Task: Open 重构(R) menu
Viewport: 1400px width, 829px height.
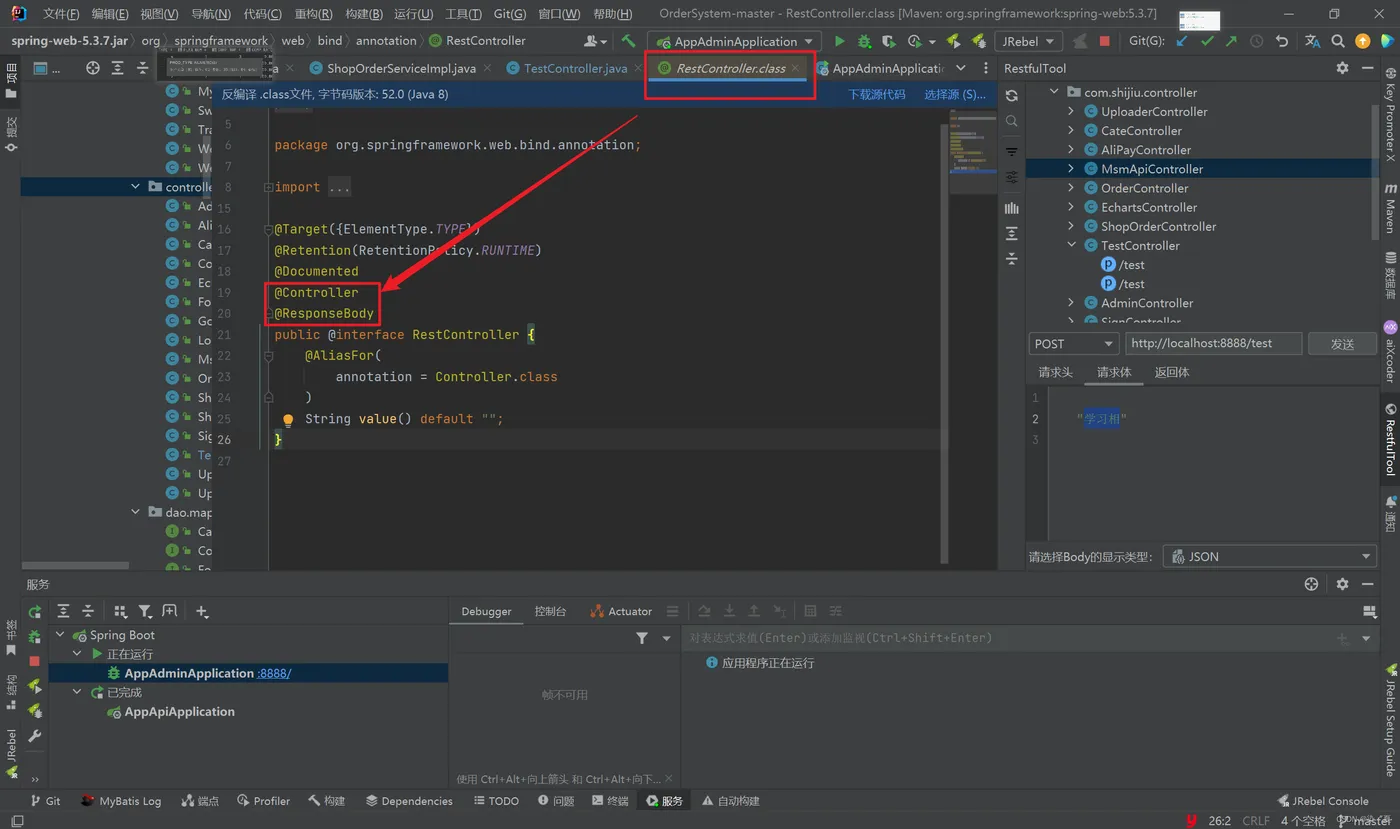Action: 314,14
